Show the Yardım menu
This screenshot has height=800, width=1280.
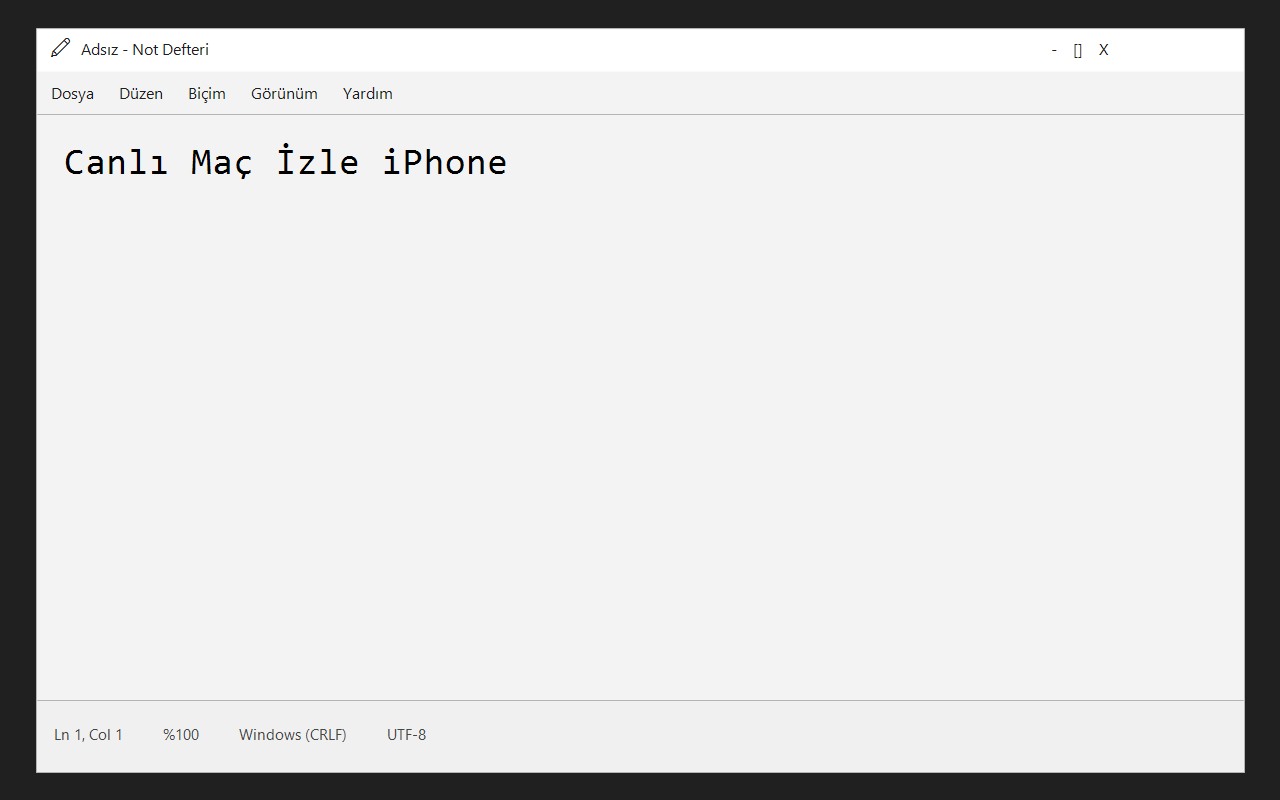pos(368,93)
